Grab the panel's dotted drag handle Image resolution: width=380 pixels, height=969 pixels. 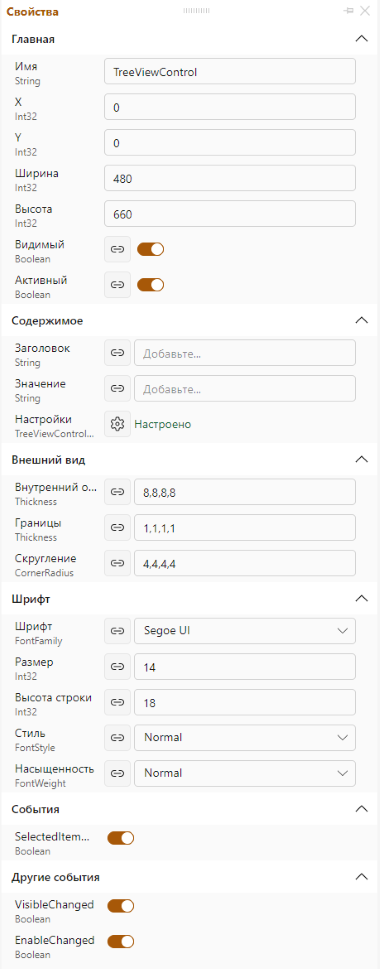(x=197, y=11)
